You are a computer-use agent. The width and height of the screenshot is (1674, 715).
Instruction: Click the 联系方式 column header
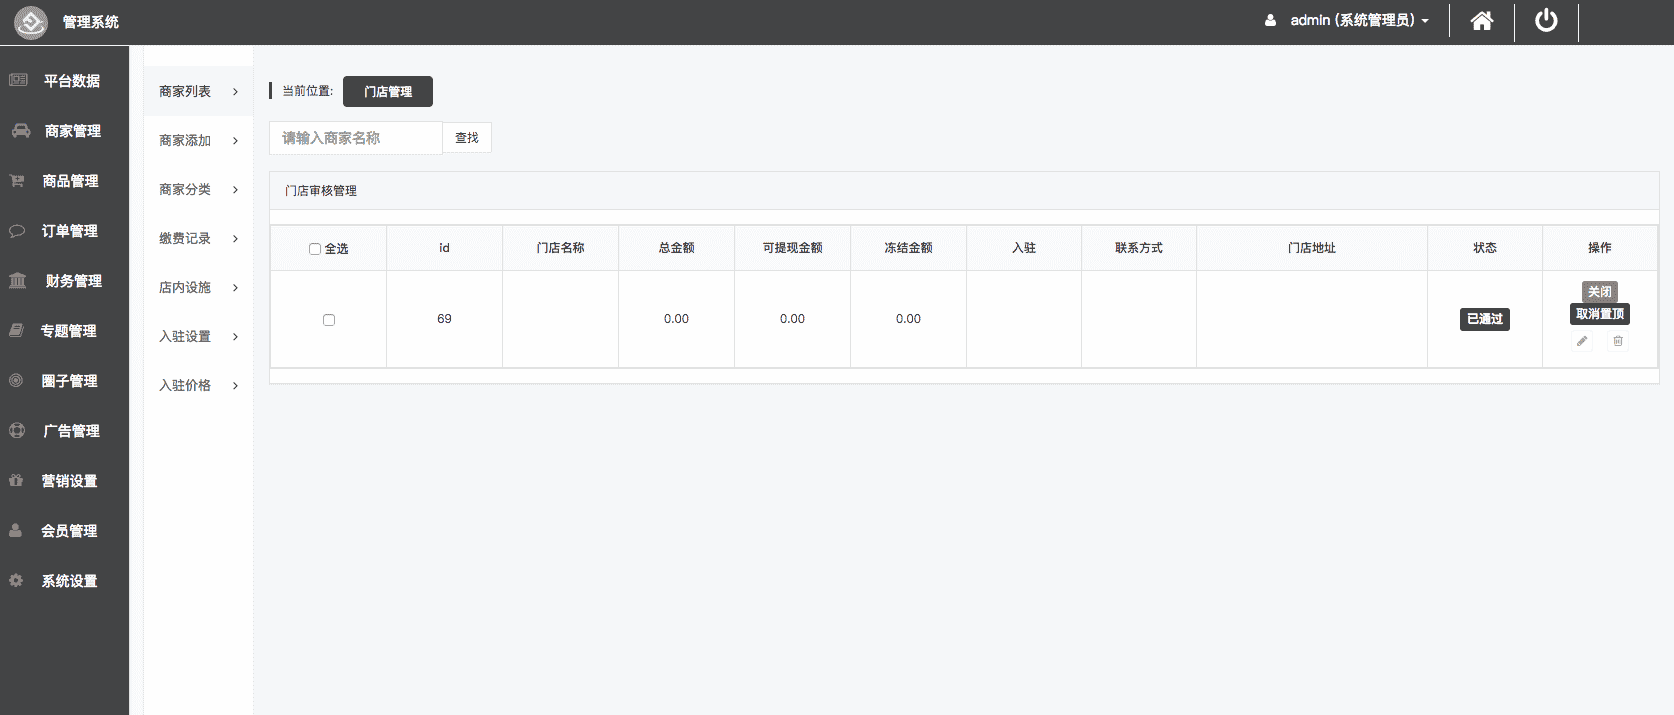pos(1139,248)
